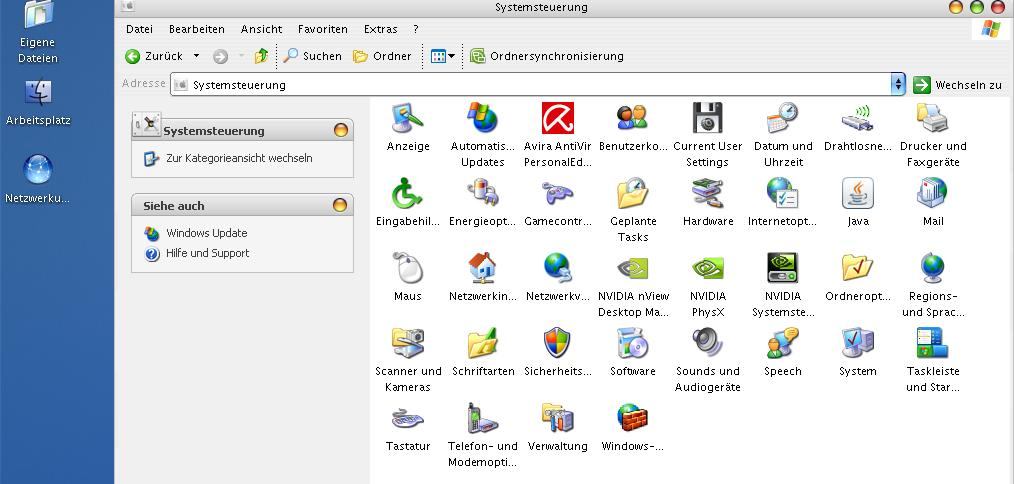Image resolution: width=1014 pixels, height=484 pixels.
Task: Click the up-one-level folder button
Action: (x=261, y=56)
